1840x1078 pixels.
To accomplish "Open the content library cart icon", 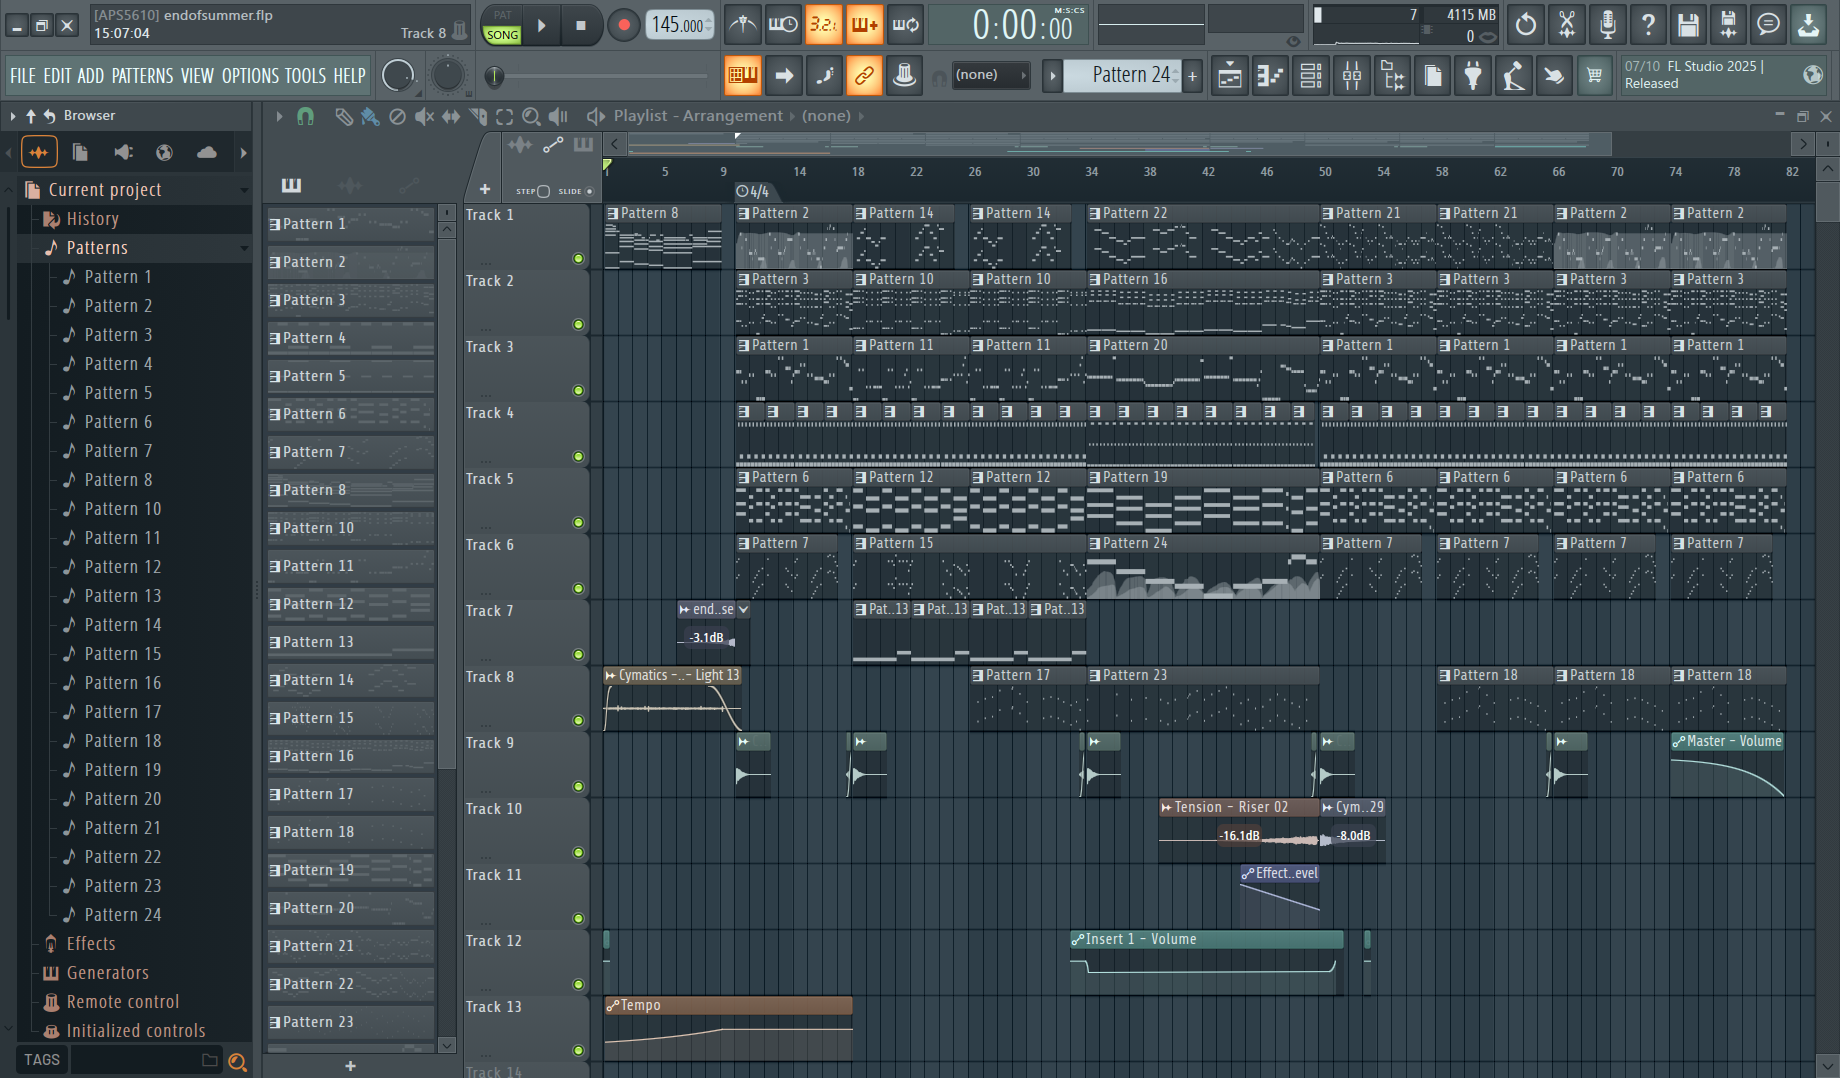I will pyautogui.click(x=1595, y=76).
